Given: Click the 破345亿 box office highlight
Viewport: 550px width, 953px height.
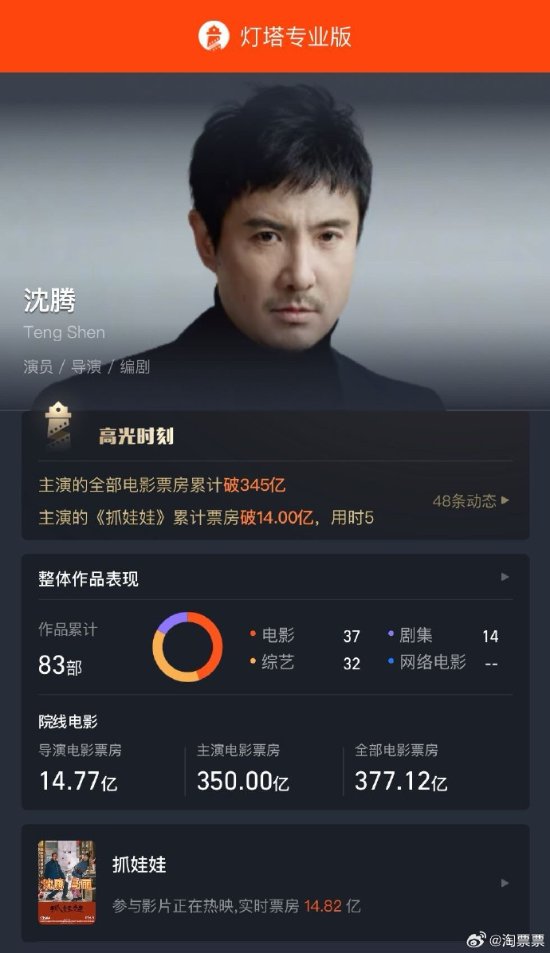Looking at the screenshot, I should [x=255, y=485].
